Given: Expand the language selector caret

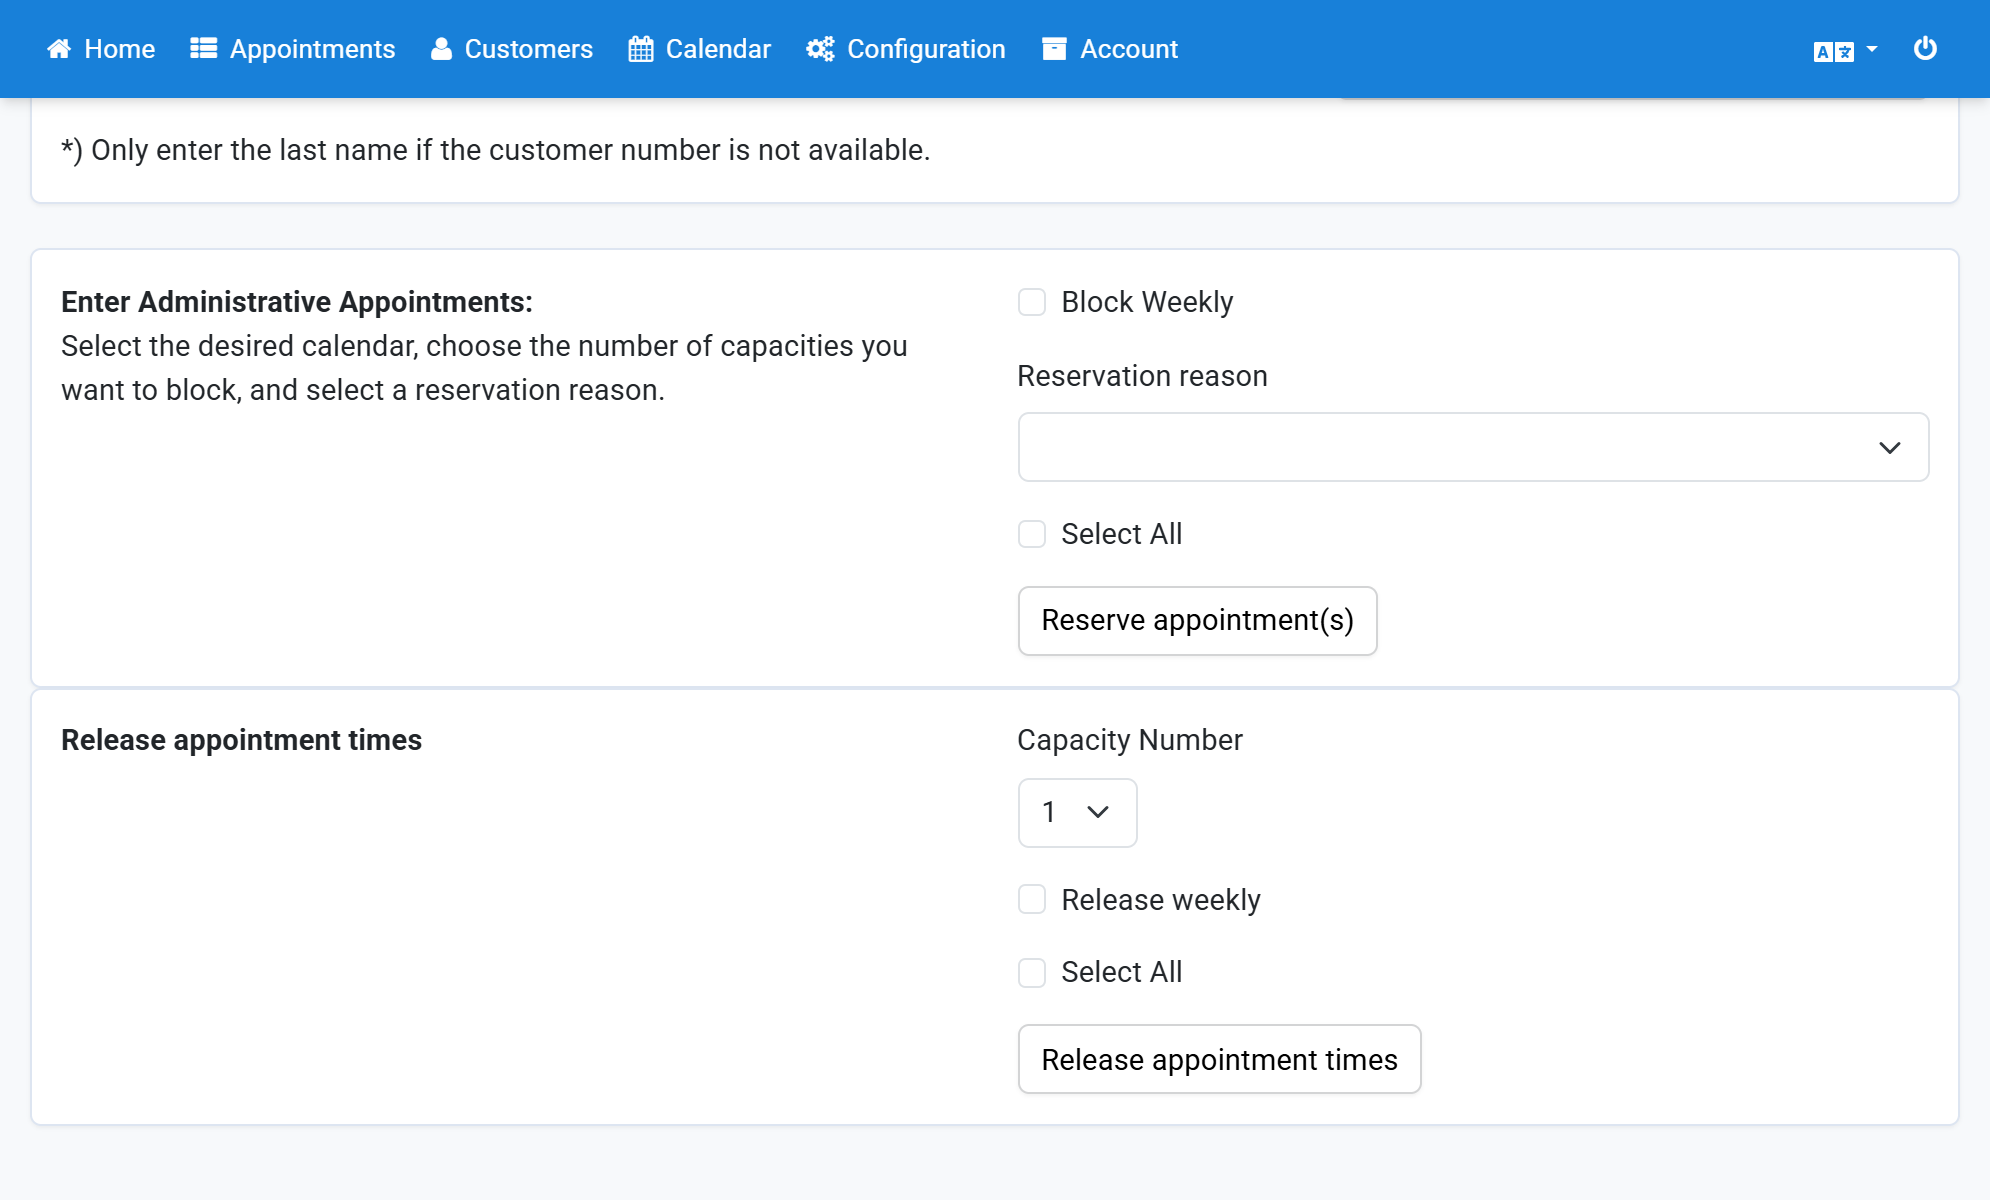Looking at the screenshot, I should 1872,49.
